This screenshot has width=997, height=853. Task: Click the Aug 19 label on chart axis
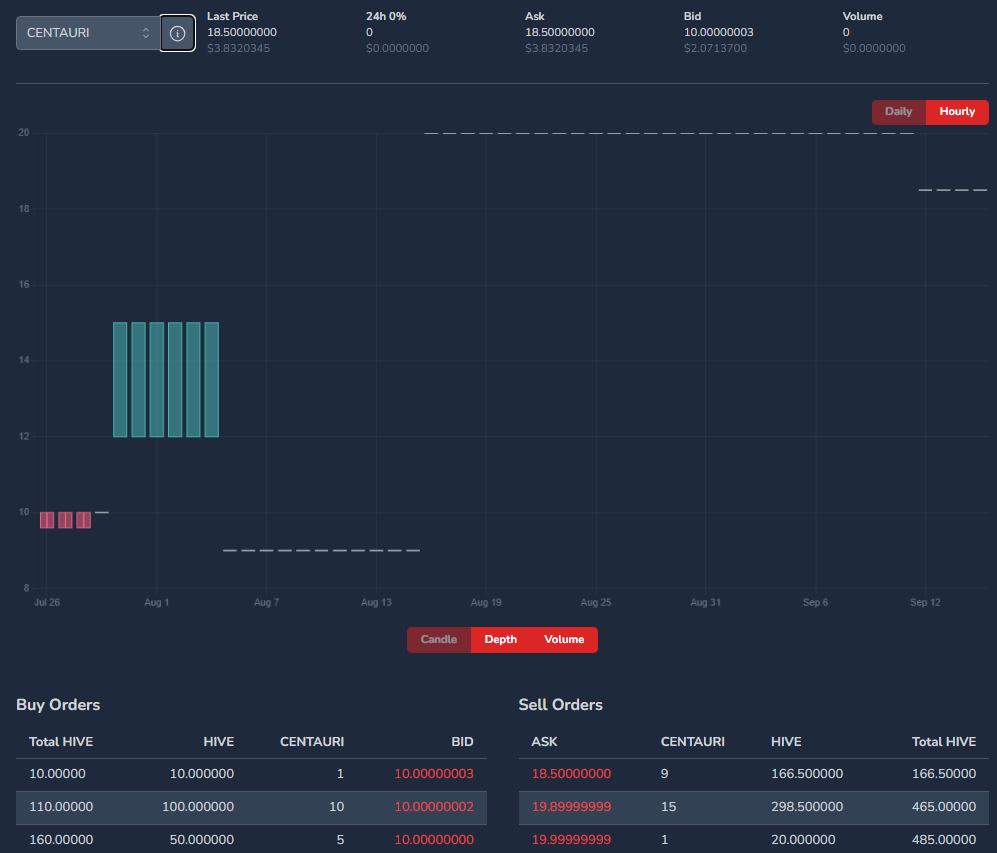[486, 603]
